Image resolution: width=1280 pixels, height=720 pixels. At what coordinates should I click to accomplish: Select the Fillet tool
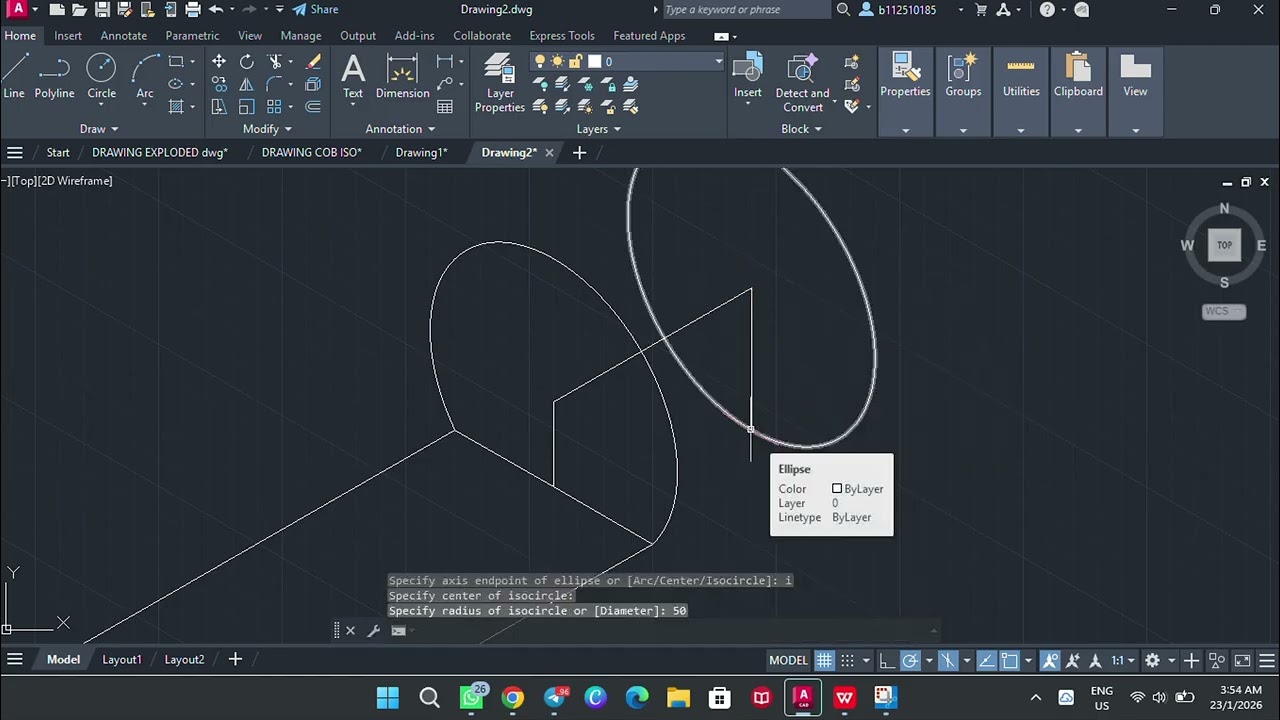[275, 84]
